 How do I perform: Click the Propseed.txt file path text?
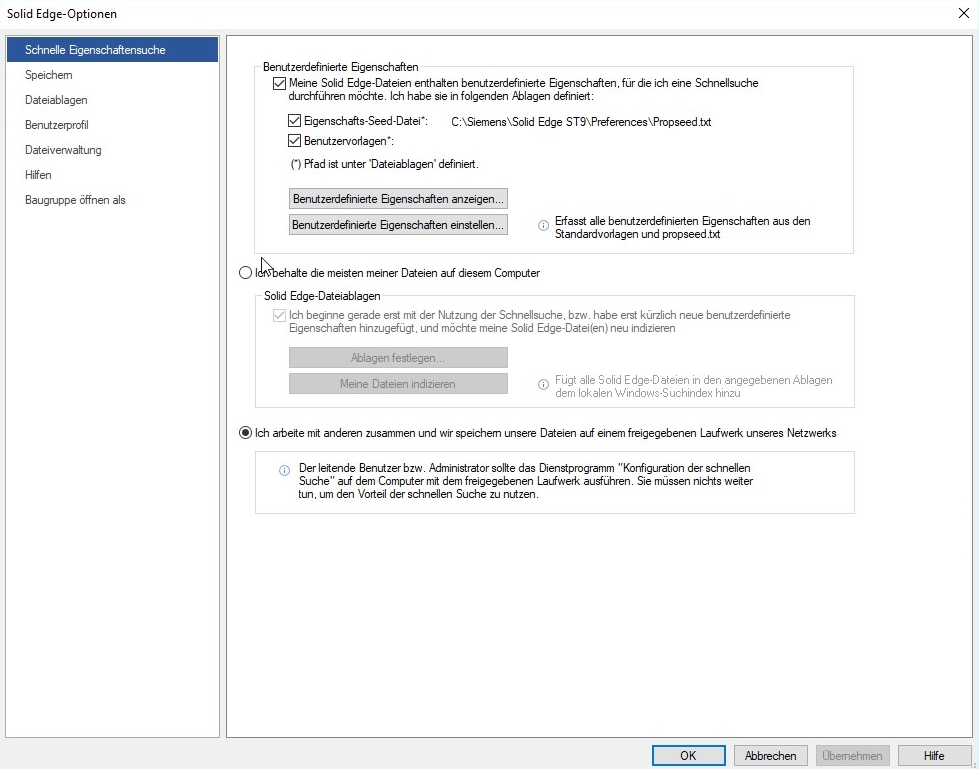[581, 122]
